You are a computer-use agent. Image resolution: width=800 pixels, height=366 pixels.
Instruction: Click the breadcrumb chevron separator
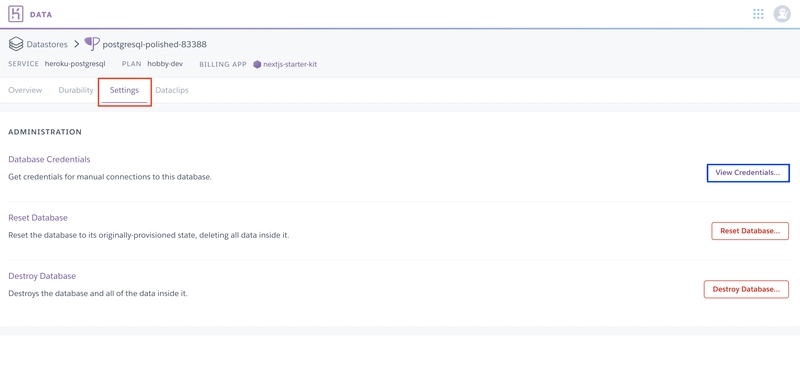(77, 44)
